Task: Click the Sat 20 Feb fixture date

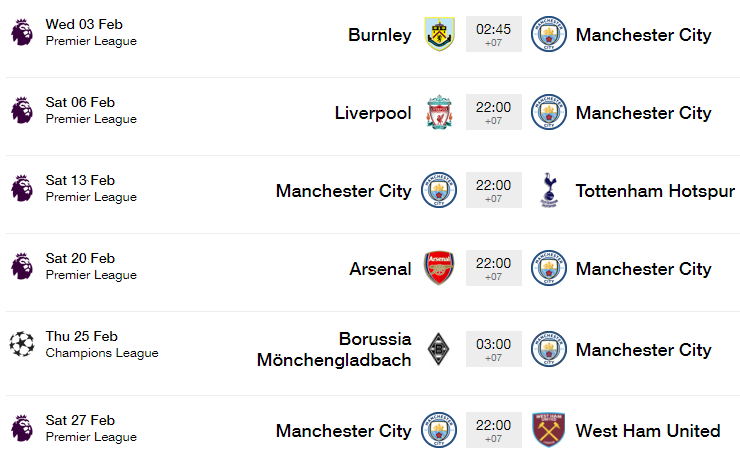Action: [x=80, y=259]
